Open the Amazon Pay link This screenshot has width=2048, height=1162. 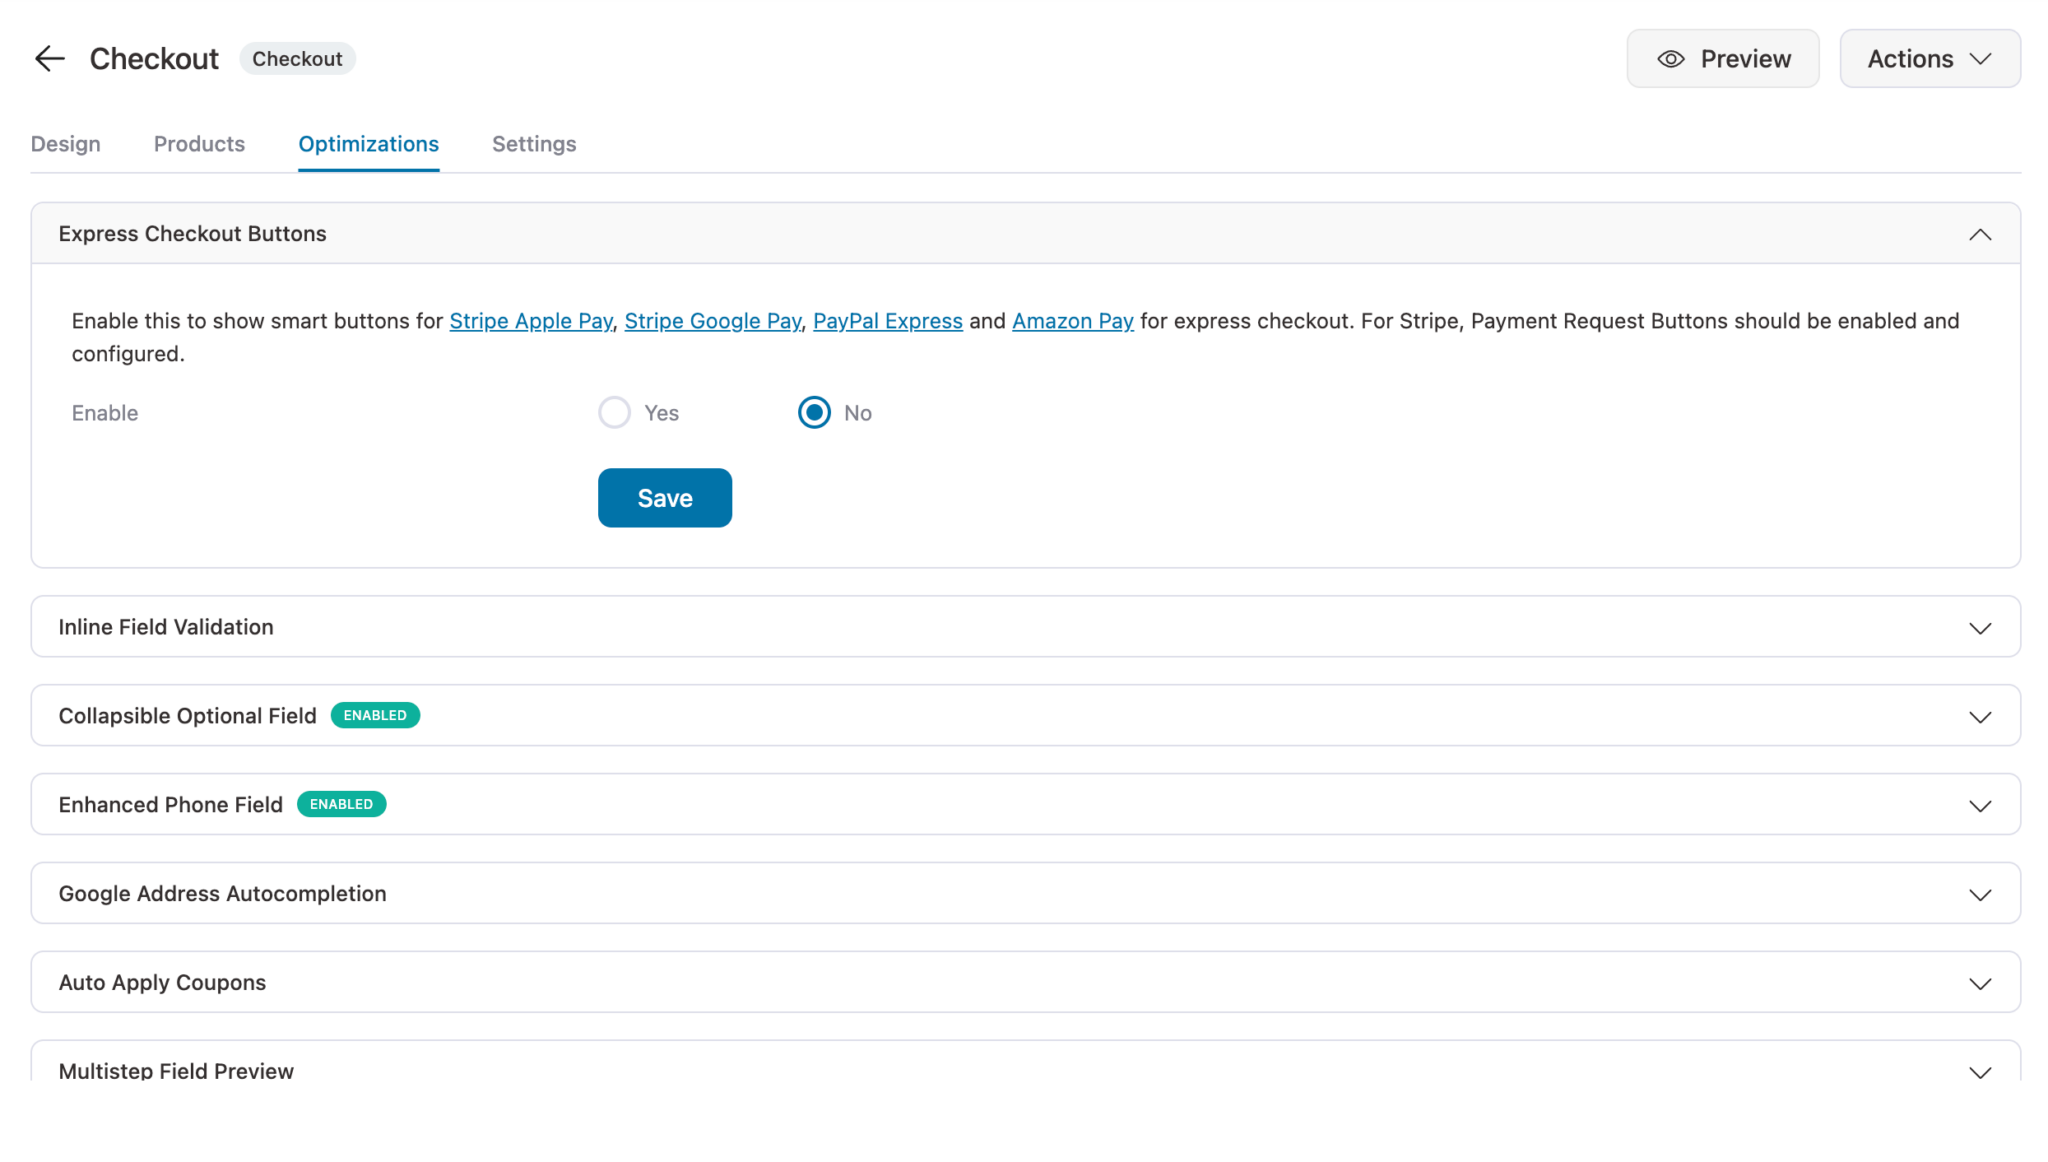point(1072,321)
